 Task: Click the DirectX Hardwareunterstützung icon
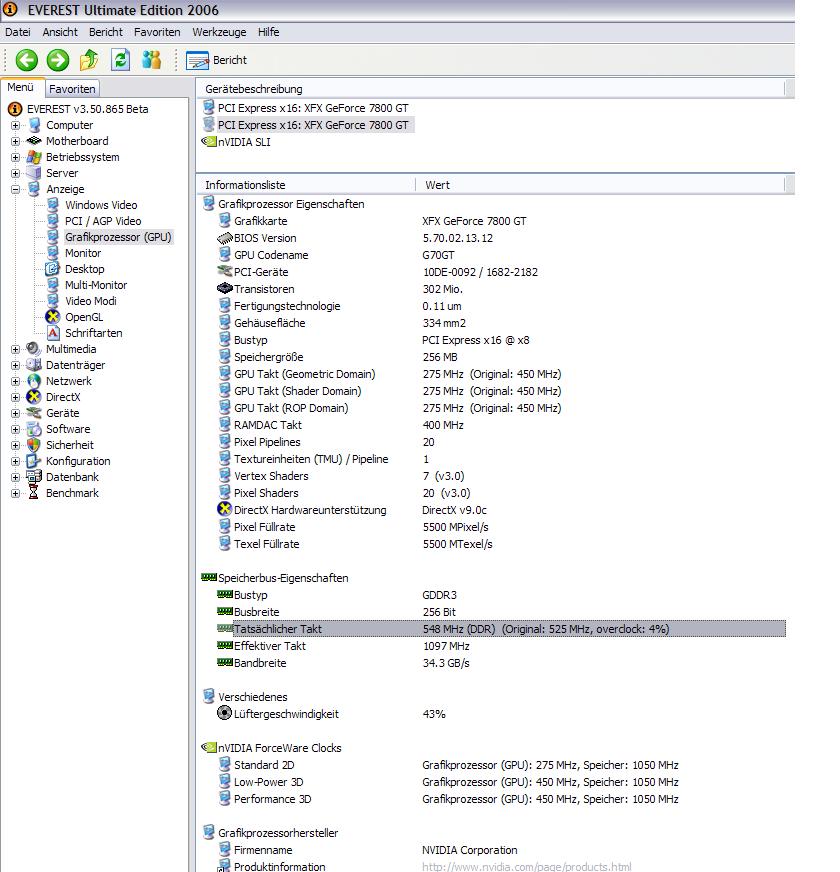coord(224,509)
